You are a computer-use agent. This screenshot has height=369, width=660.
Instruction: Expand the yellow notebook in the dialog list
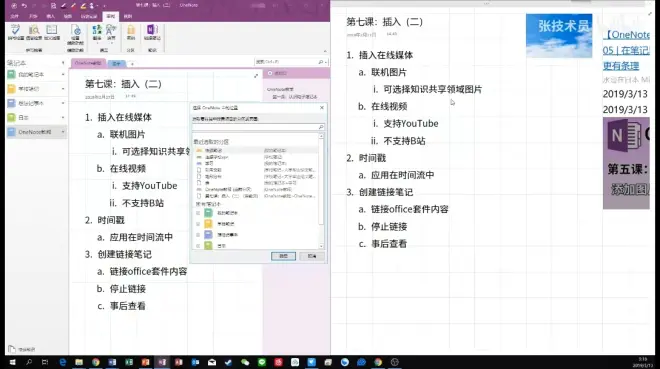198,224
